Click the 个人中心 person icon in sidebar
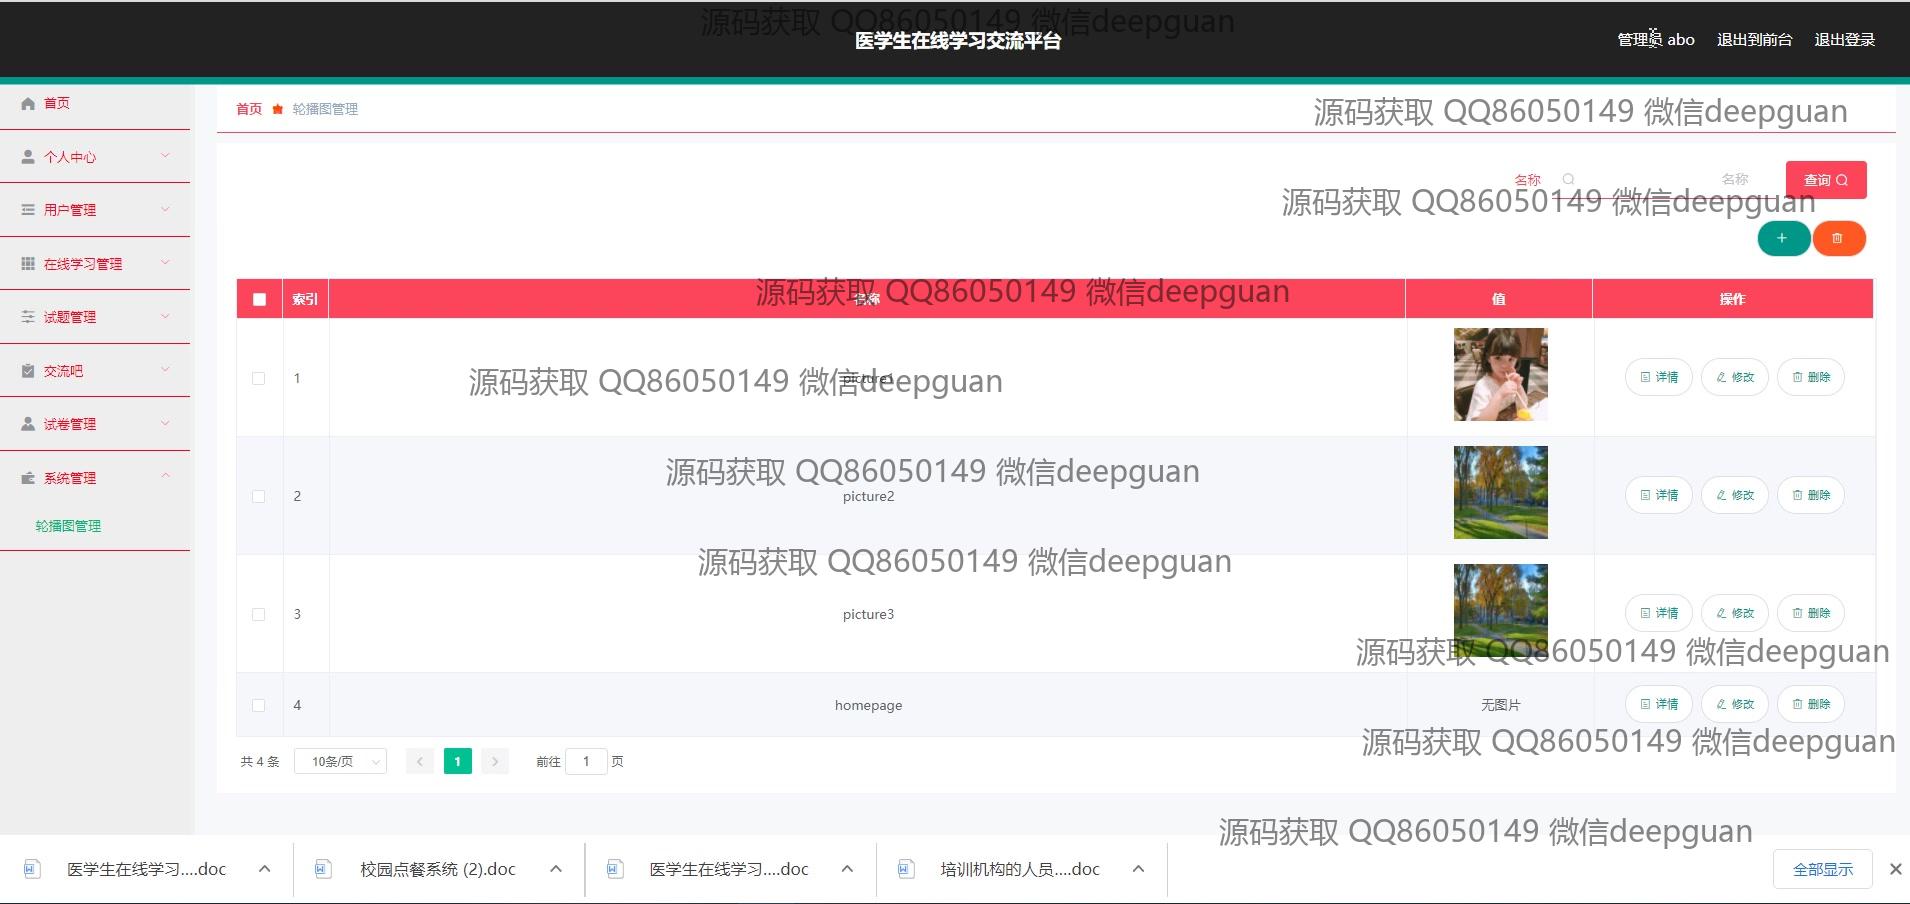Screen dimensions: 1910x904 [x=28, y=157]
